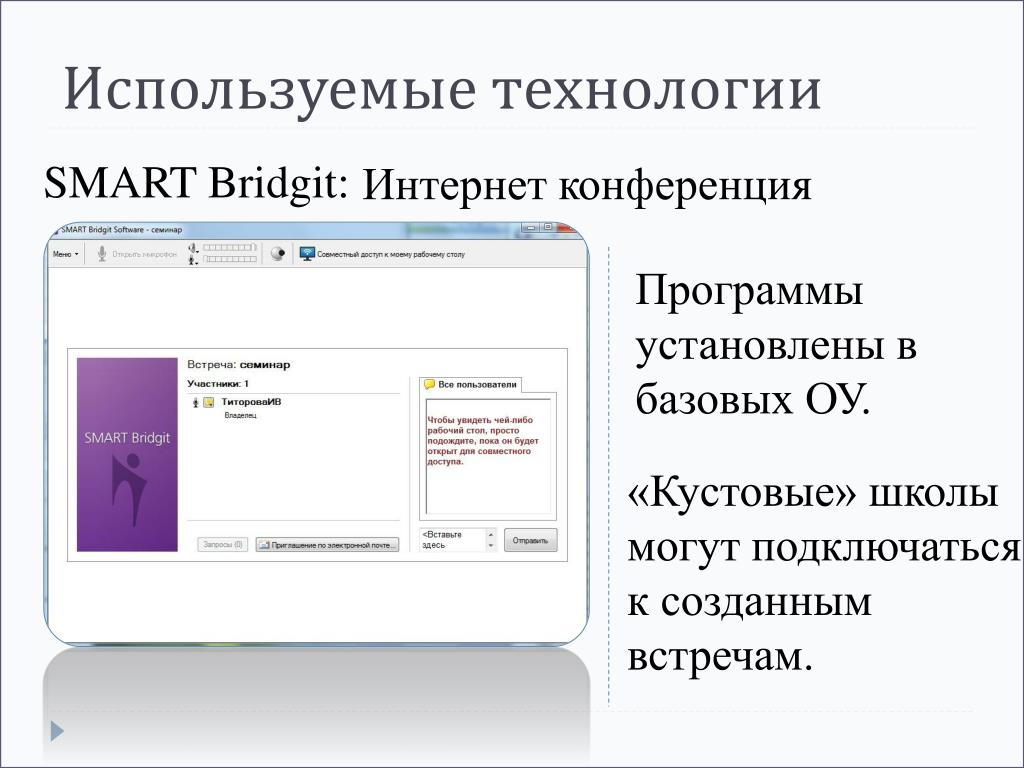Click the blue slide arrow marker bottom-left

57,731
